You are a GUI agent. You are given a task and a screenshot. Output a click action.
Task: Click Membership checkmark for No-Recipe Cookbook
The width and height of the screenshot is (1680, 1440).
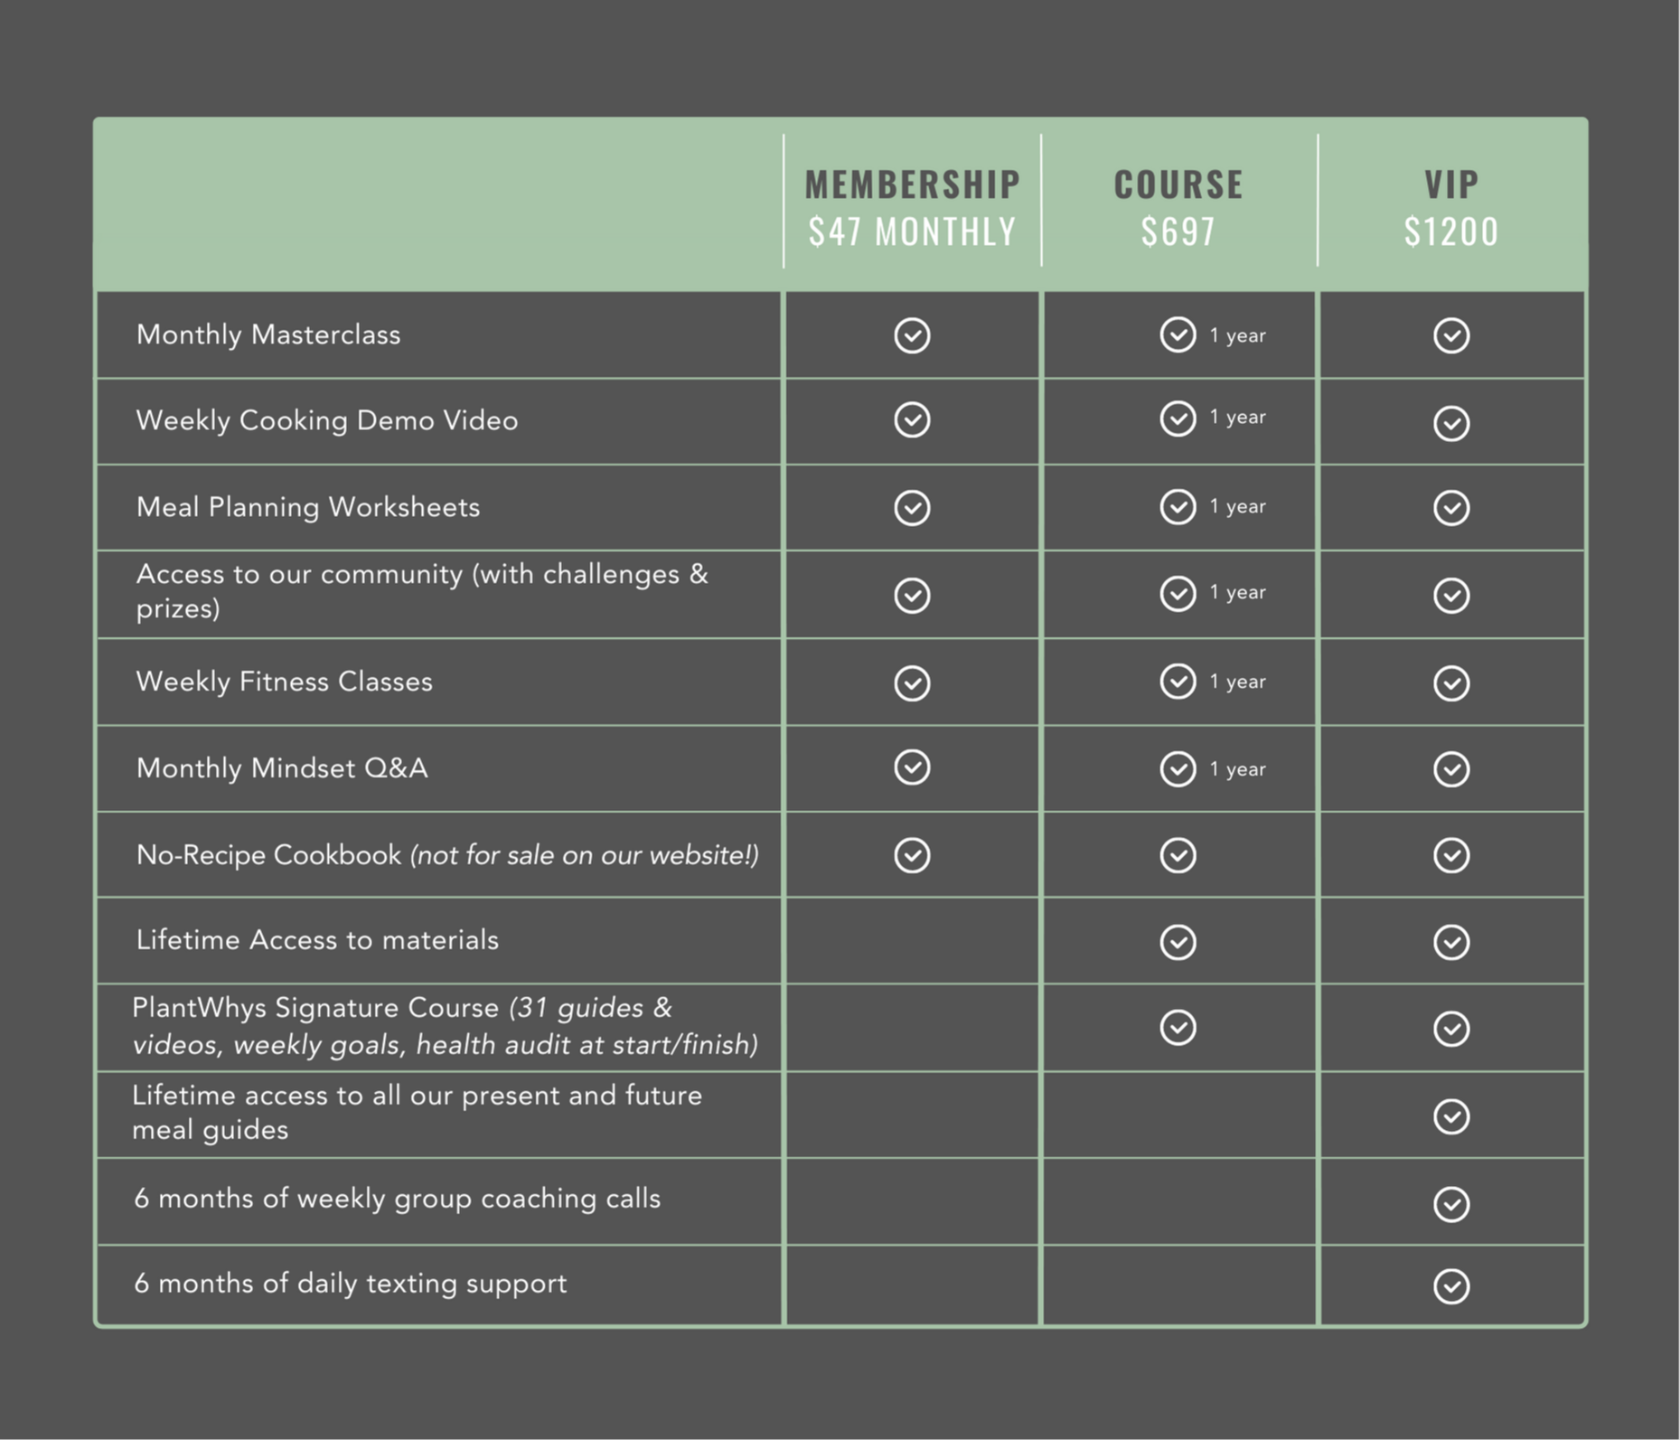912,855
